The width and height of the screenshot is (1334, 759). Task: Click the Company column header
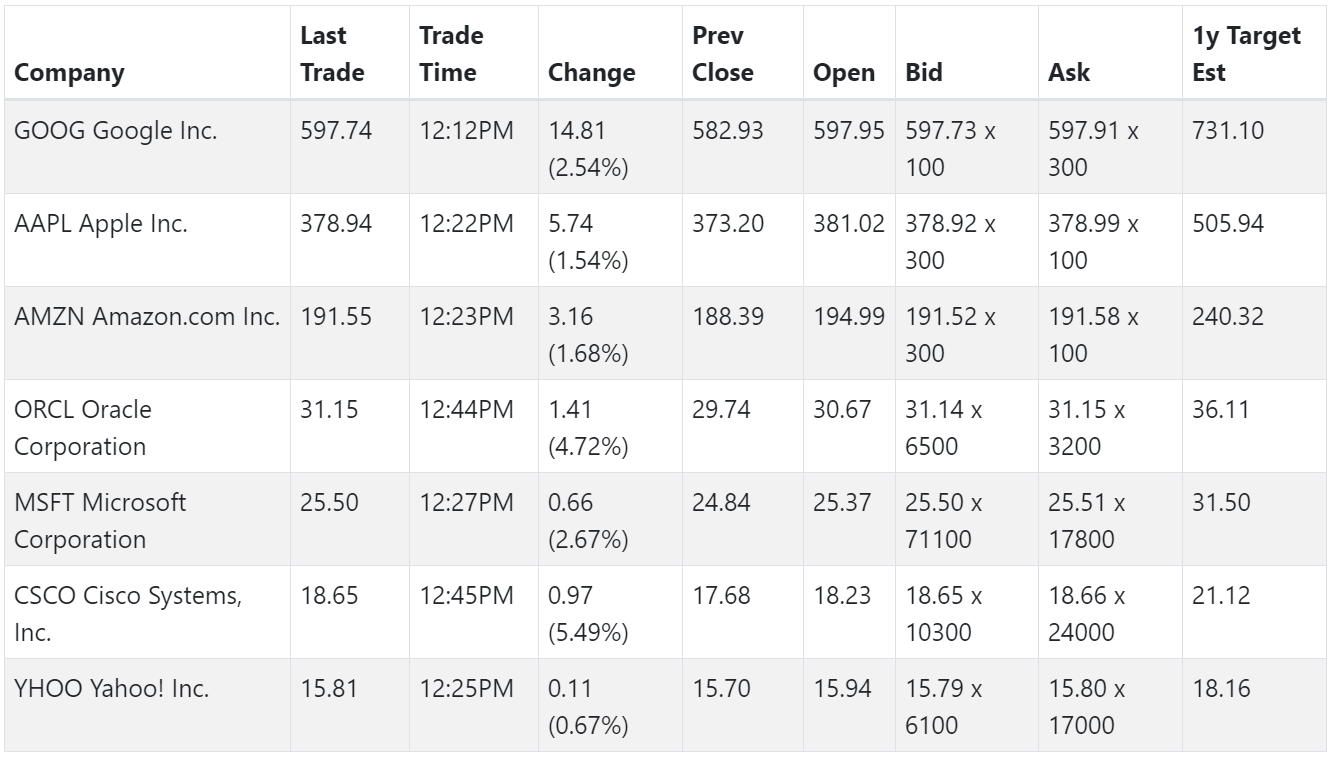click(147, 53)
